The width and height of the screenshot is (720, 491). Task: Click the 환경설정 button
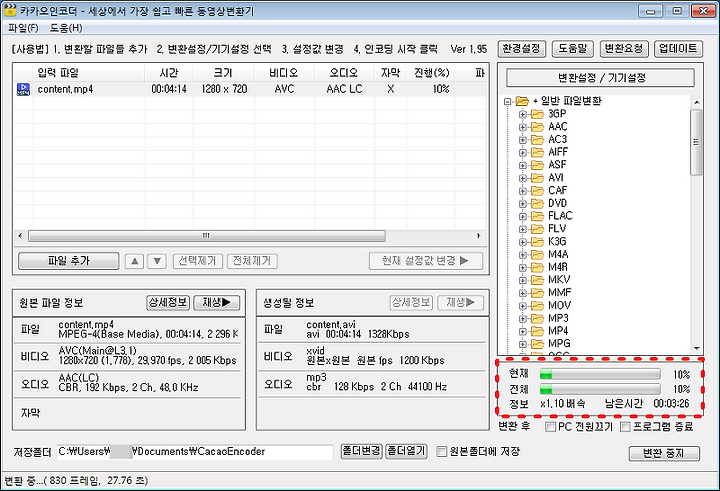522,49
